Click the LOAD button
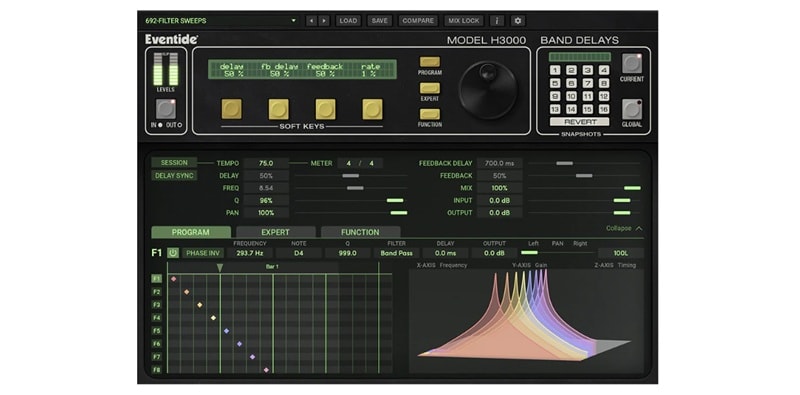The height and width of the screenshot is (395, 800). pyautogui.click(x=348, y=21)
